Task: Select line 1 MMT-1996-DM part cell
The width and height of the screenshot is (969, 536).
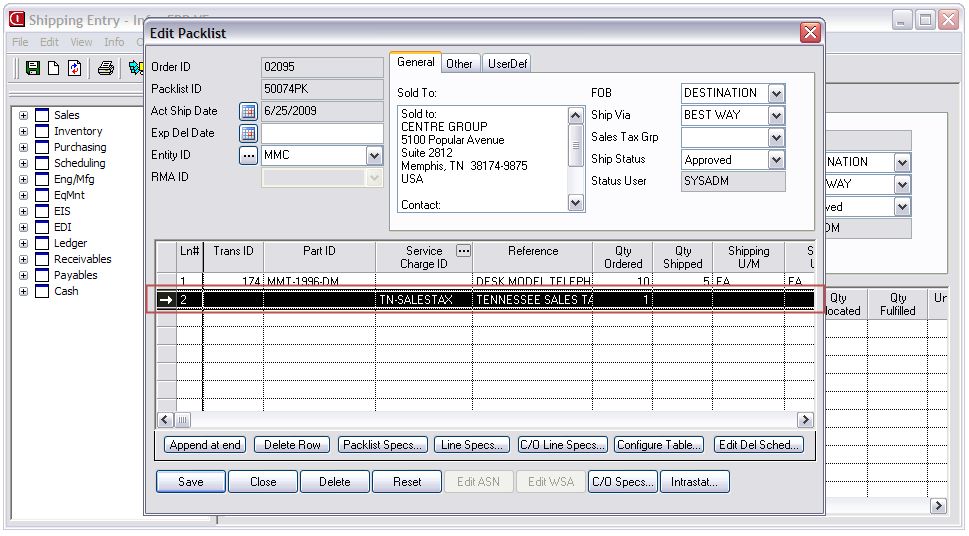Action: coord(319,281)
